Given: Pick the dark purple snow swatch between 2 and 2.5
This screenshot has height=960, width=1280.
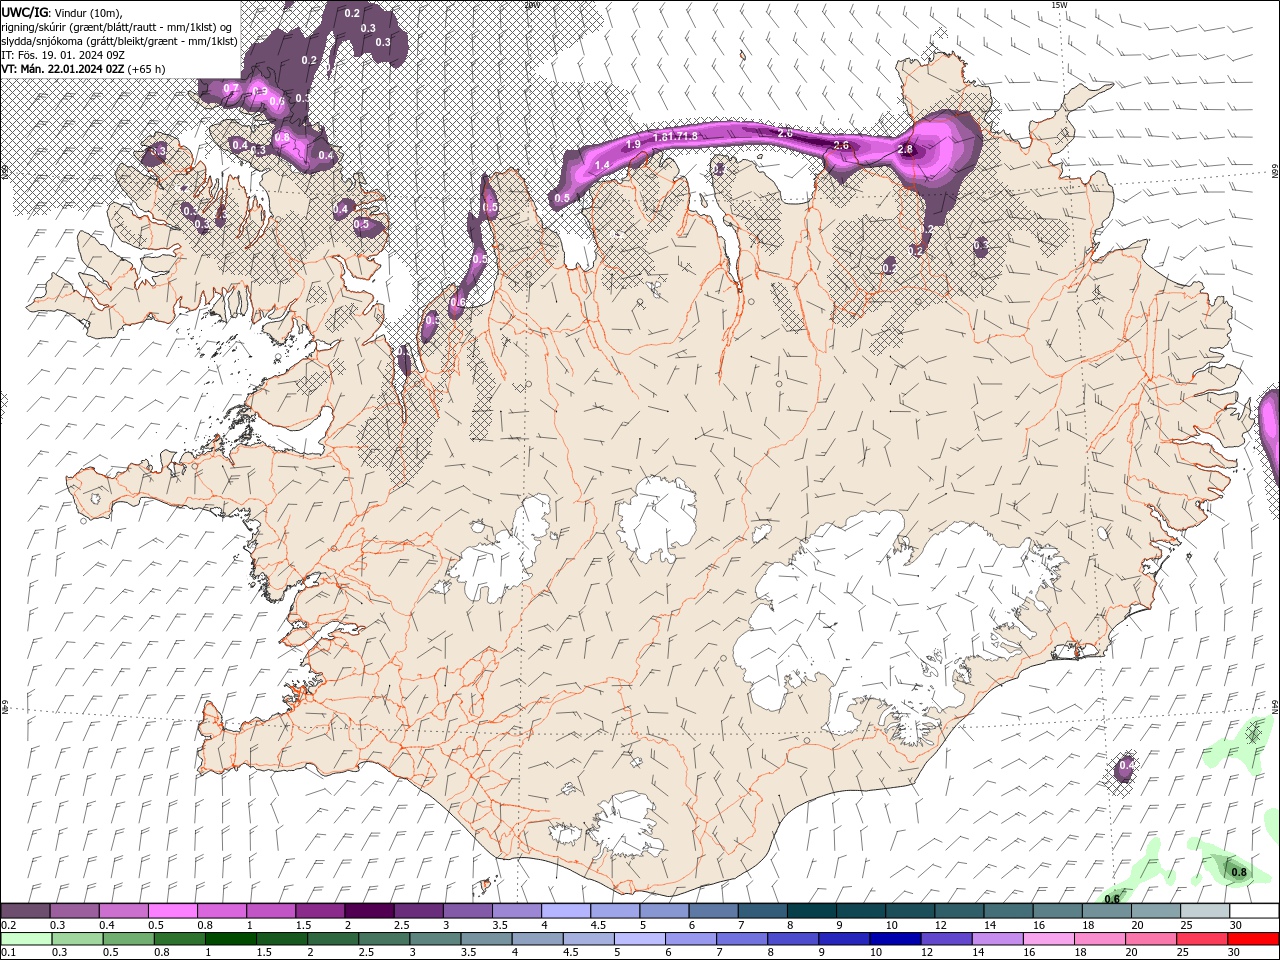Looking at the screenshot, I should coord(369,911).
